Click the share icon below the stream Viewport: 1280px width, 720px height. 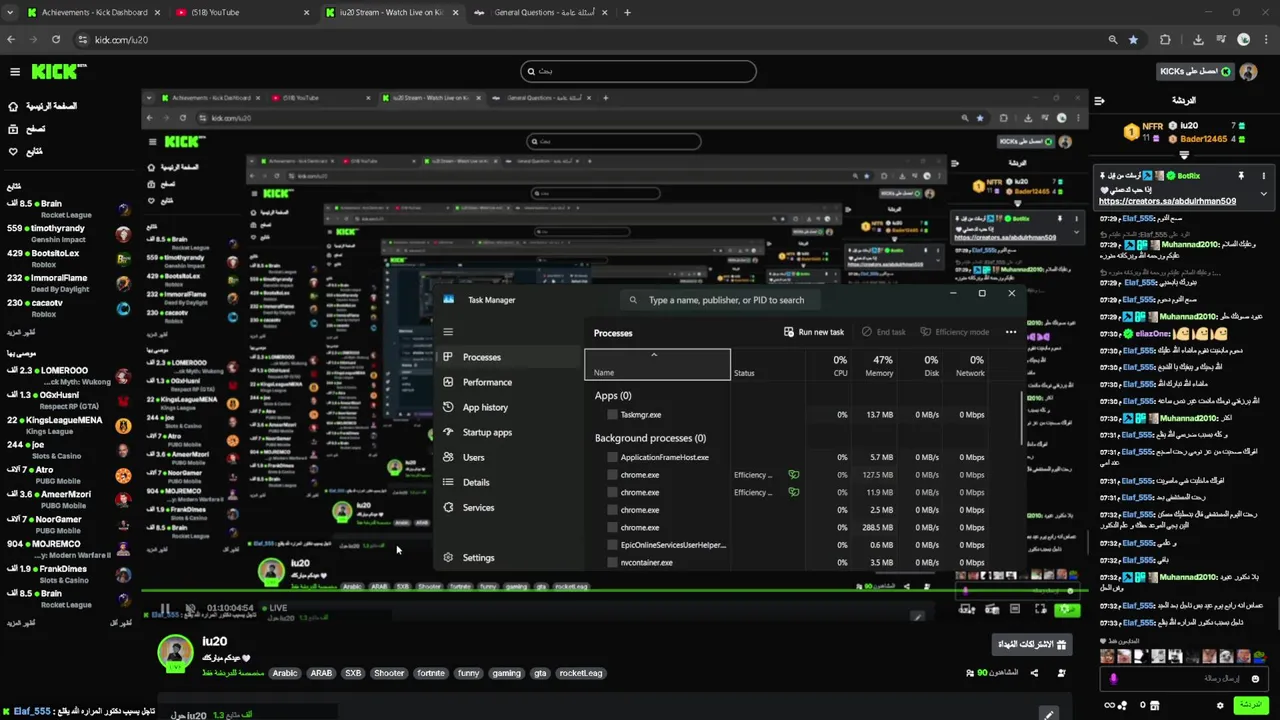point(1034,673)
